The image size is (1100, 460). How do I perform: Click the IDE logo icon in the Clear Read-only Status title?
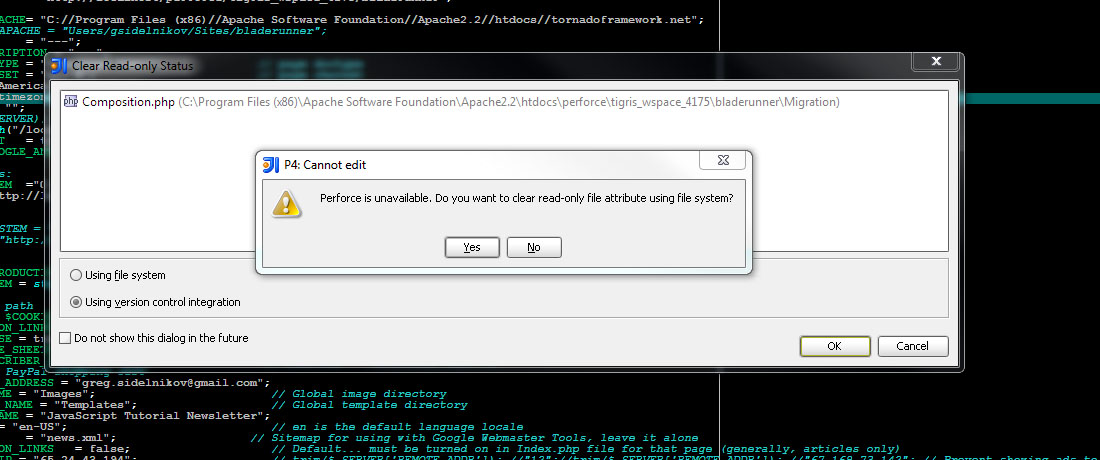click(x=60, y=66)
